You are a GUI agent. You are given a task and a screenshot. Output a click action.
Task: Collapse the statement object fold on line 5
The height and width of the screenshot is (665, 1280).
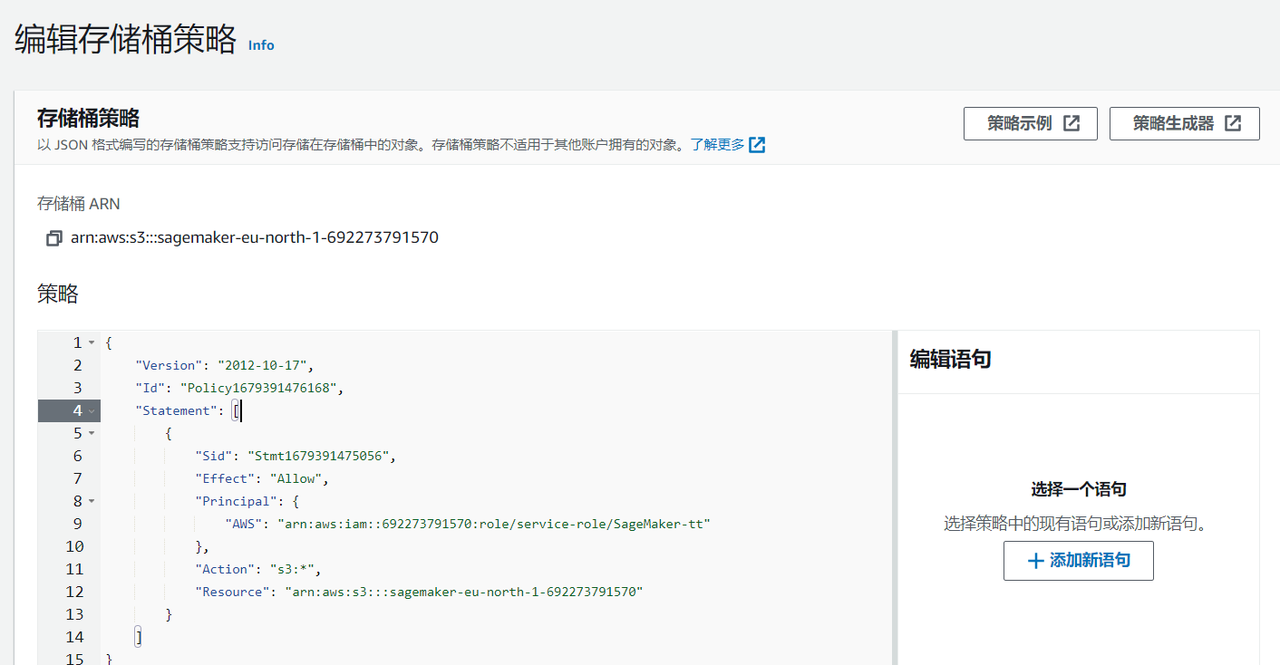pyautogui.click(x=92, y=433)
